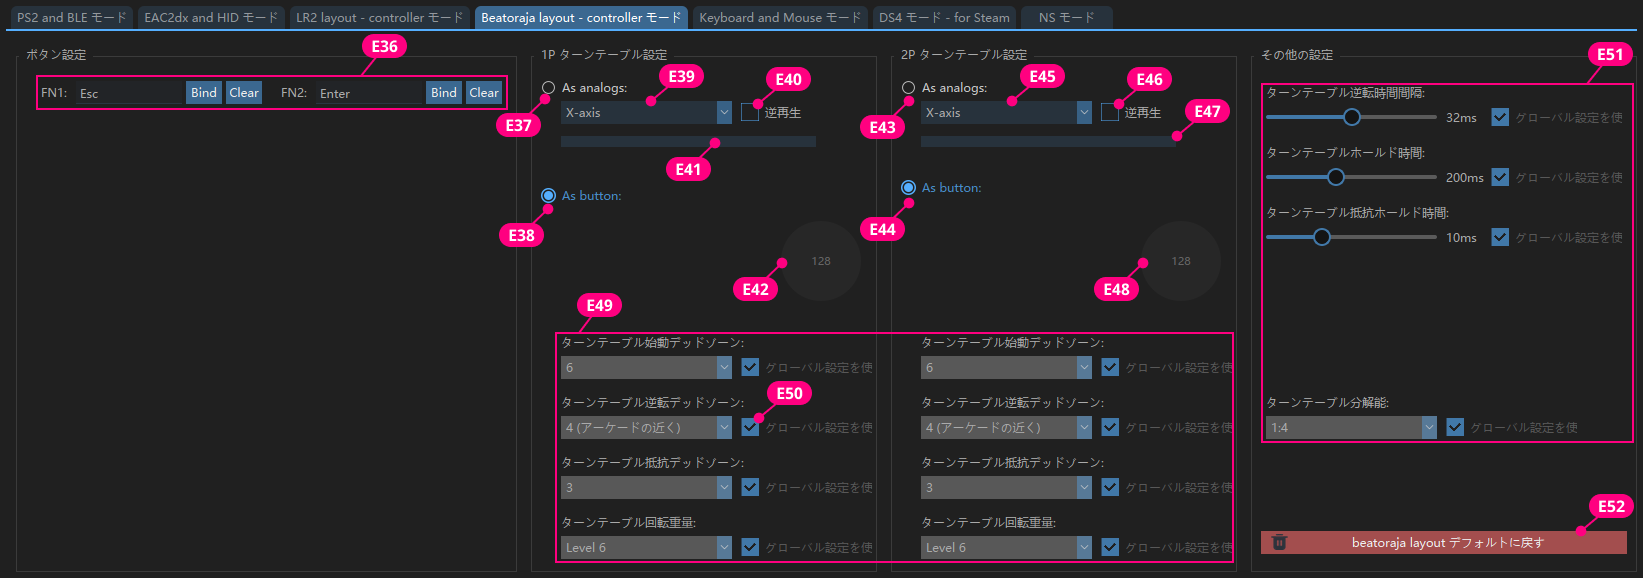Clear the FN2 key binding

click(x=484, y=93)
